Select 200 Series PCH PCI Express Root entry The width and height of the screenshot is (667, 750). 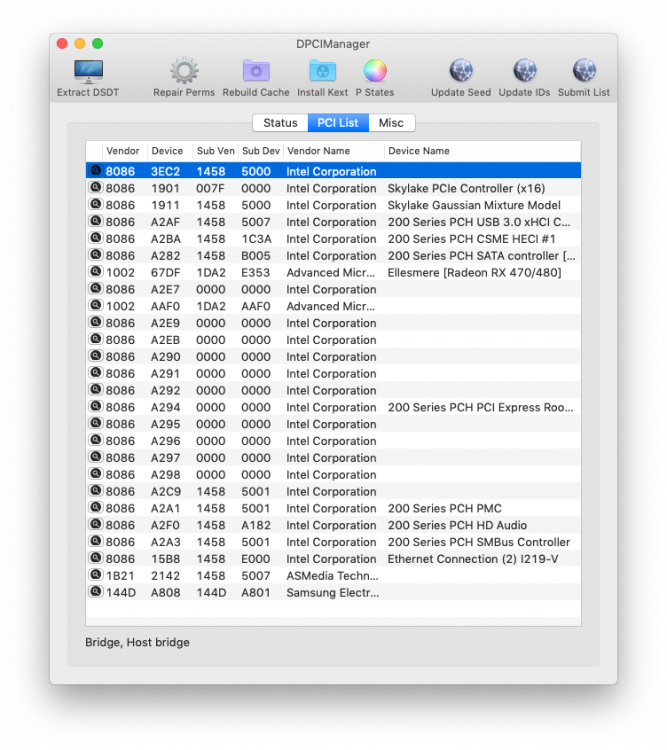[x=480, y=408]
